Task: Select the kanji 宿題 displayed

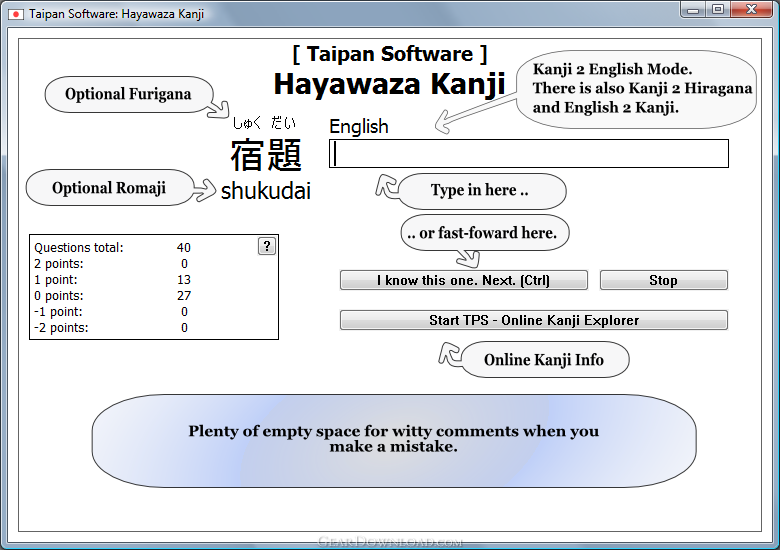Action: (266, 155)
